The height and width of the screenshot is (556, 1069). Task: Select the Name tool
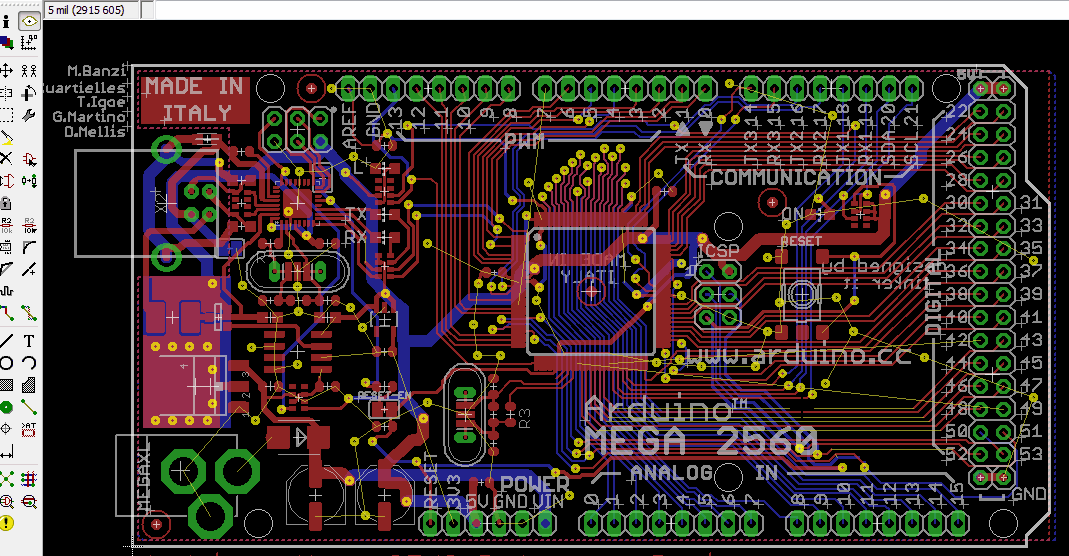click(7, 225)
